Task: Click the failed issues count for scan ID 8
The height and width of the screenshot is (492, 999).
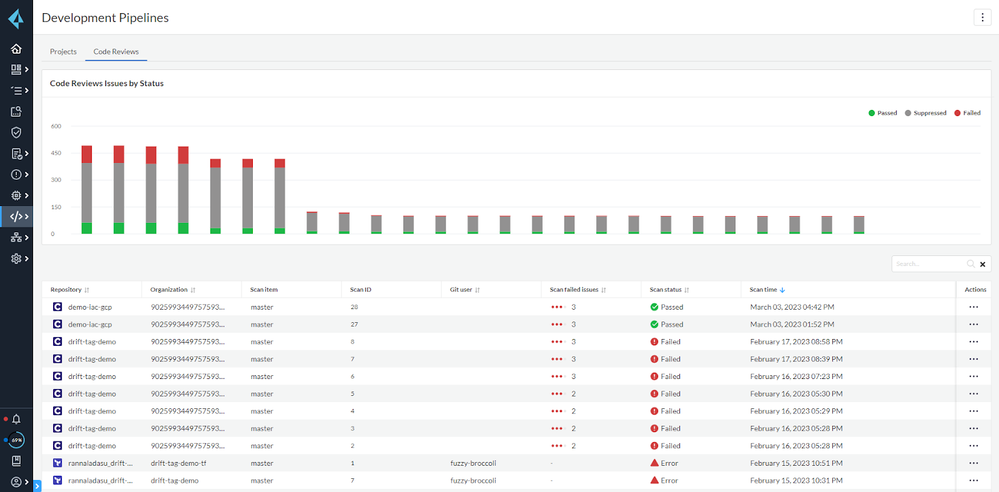Action: [573, 342]
